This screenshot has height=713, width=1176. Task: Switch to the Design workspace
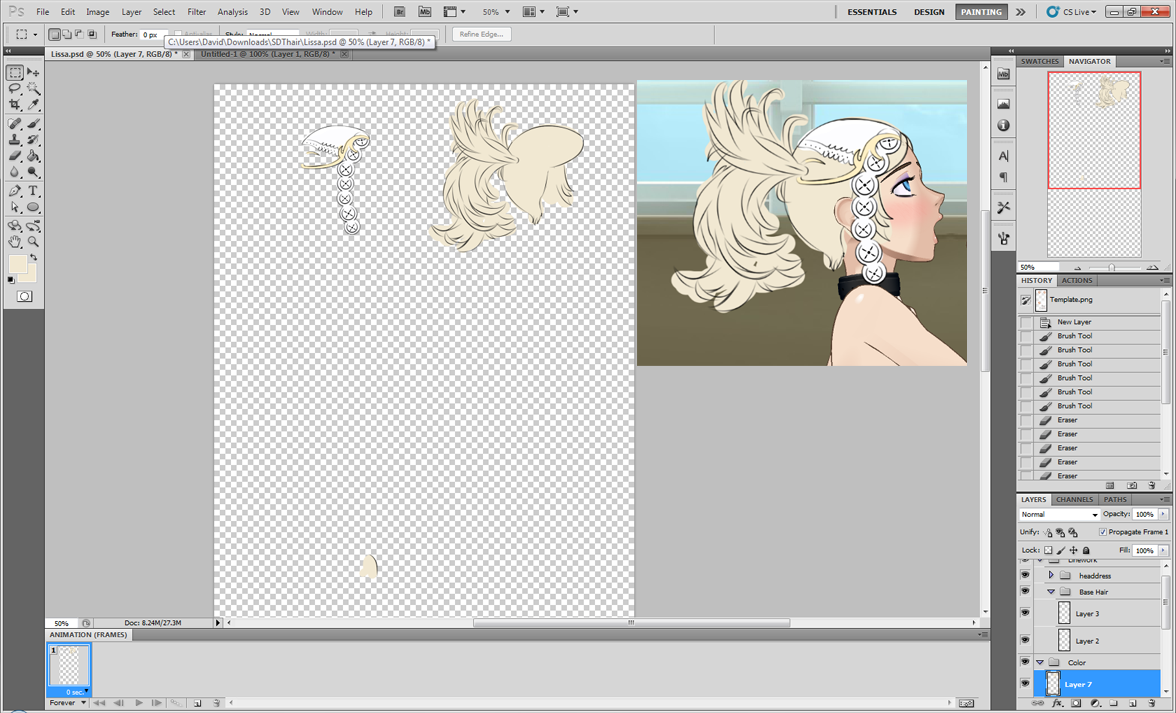929,12
